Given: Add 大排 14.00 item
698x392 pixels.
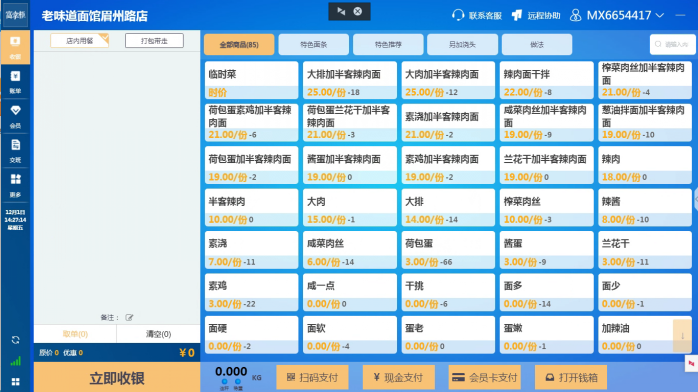Looking at the screenshot, I should pos(448,207).
